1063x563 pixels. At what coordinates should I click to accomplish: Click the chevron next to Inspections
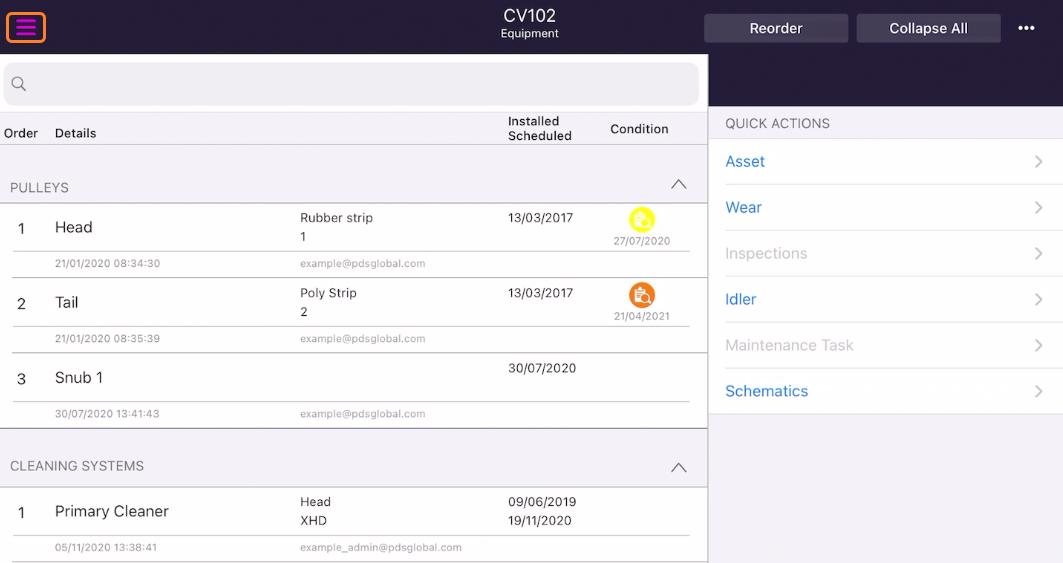tap(1039, 254)
